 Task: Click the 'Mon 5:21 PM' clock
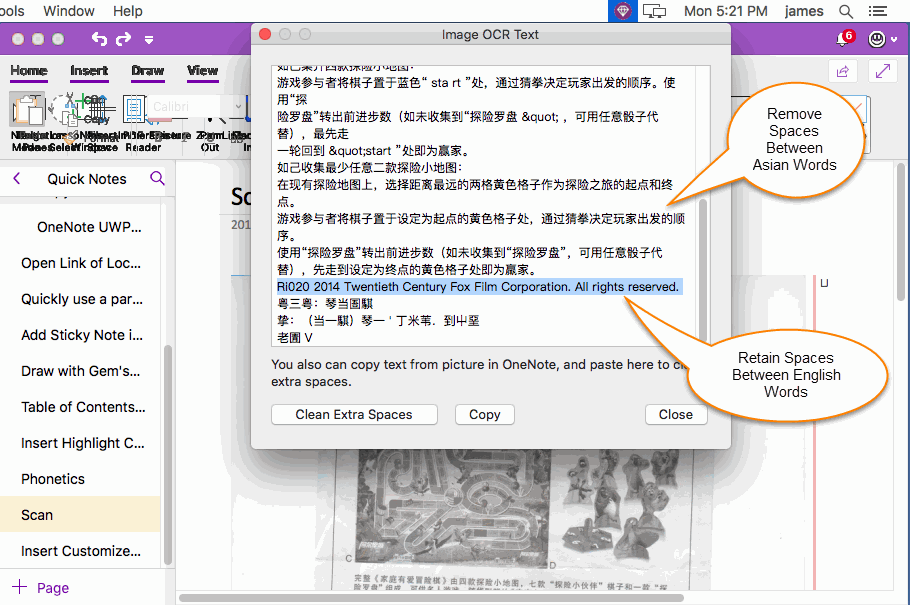[x=725, y=11]
